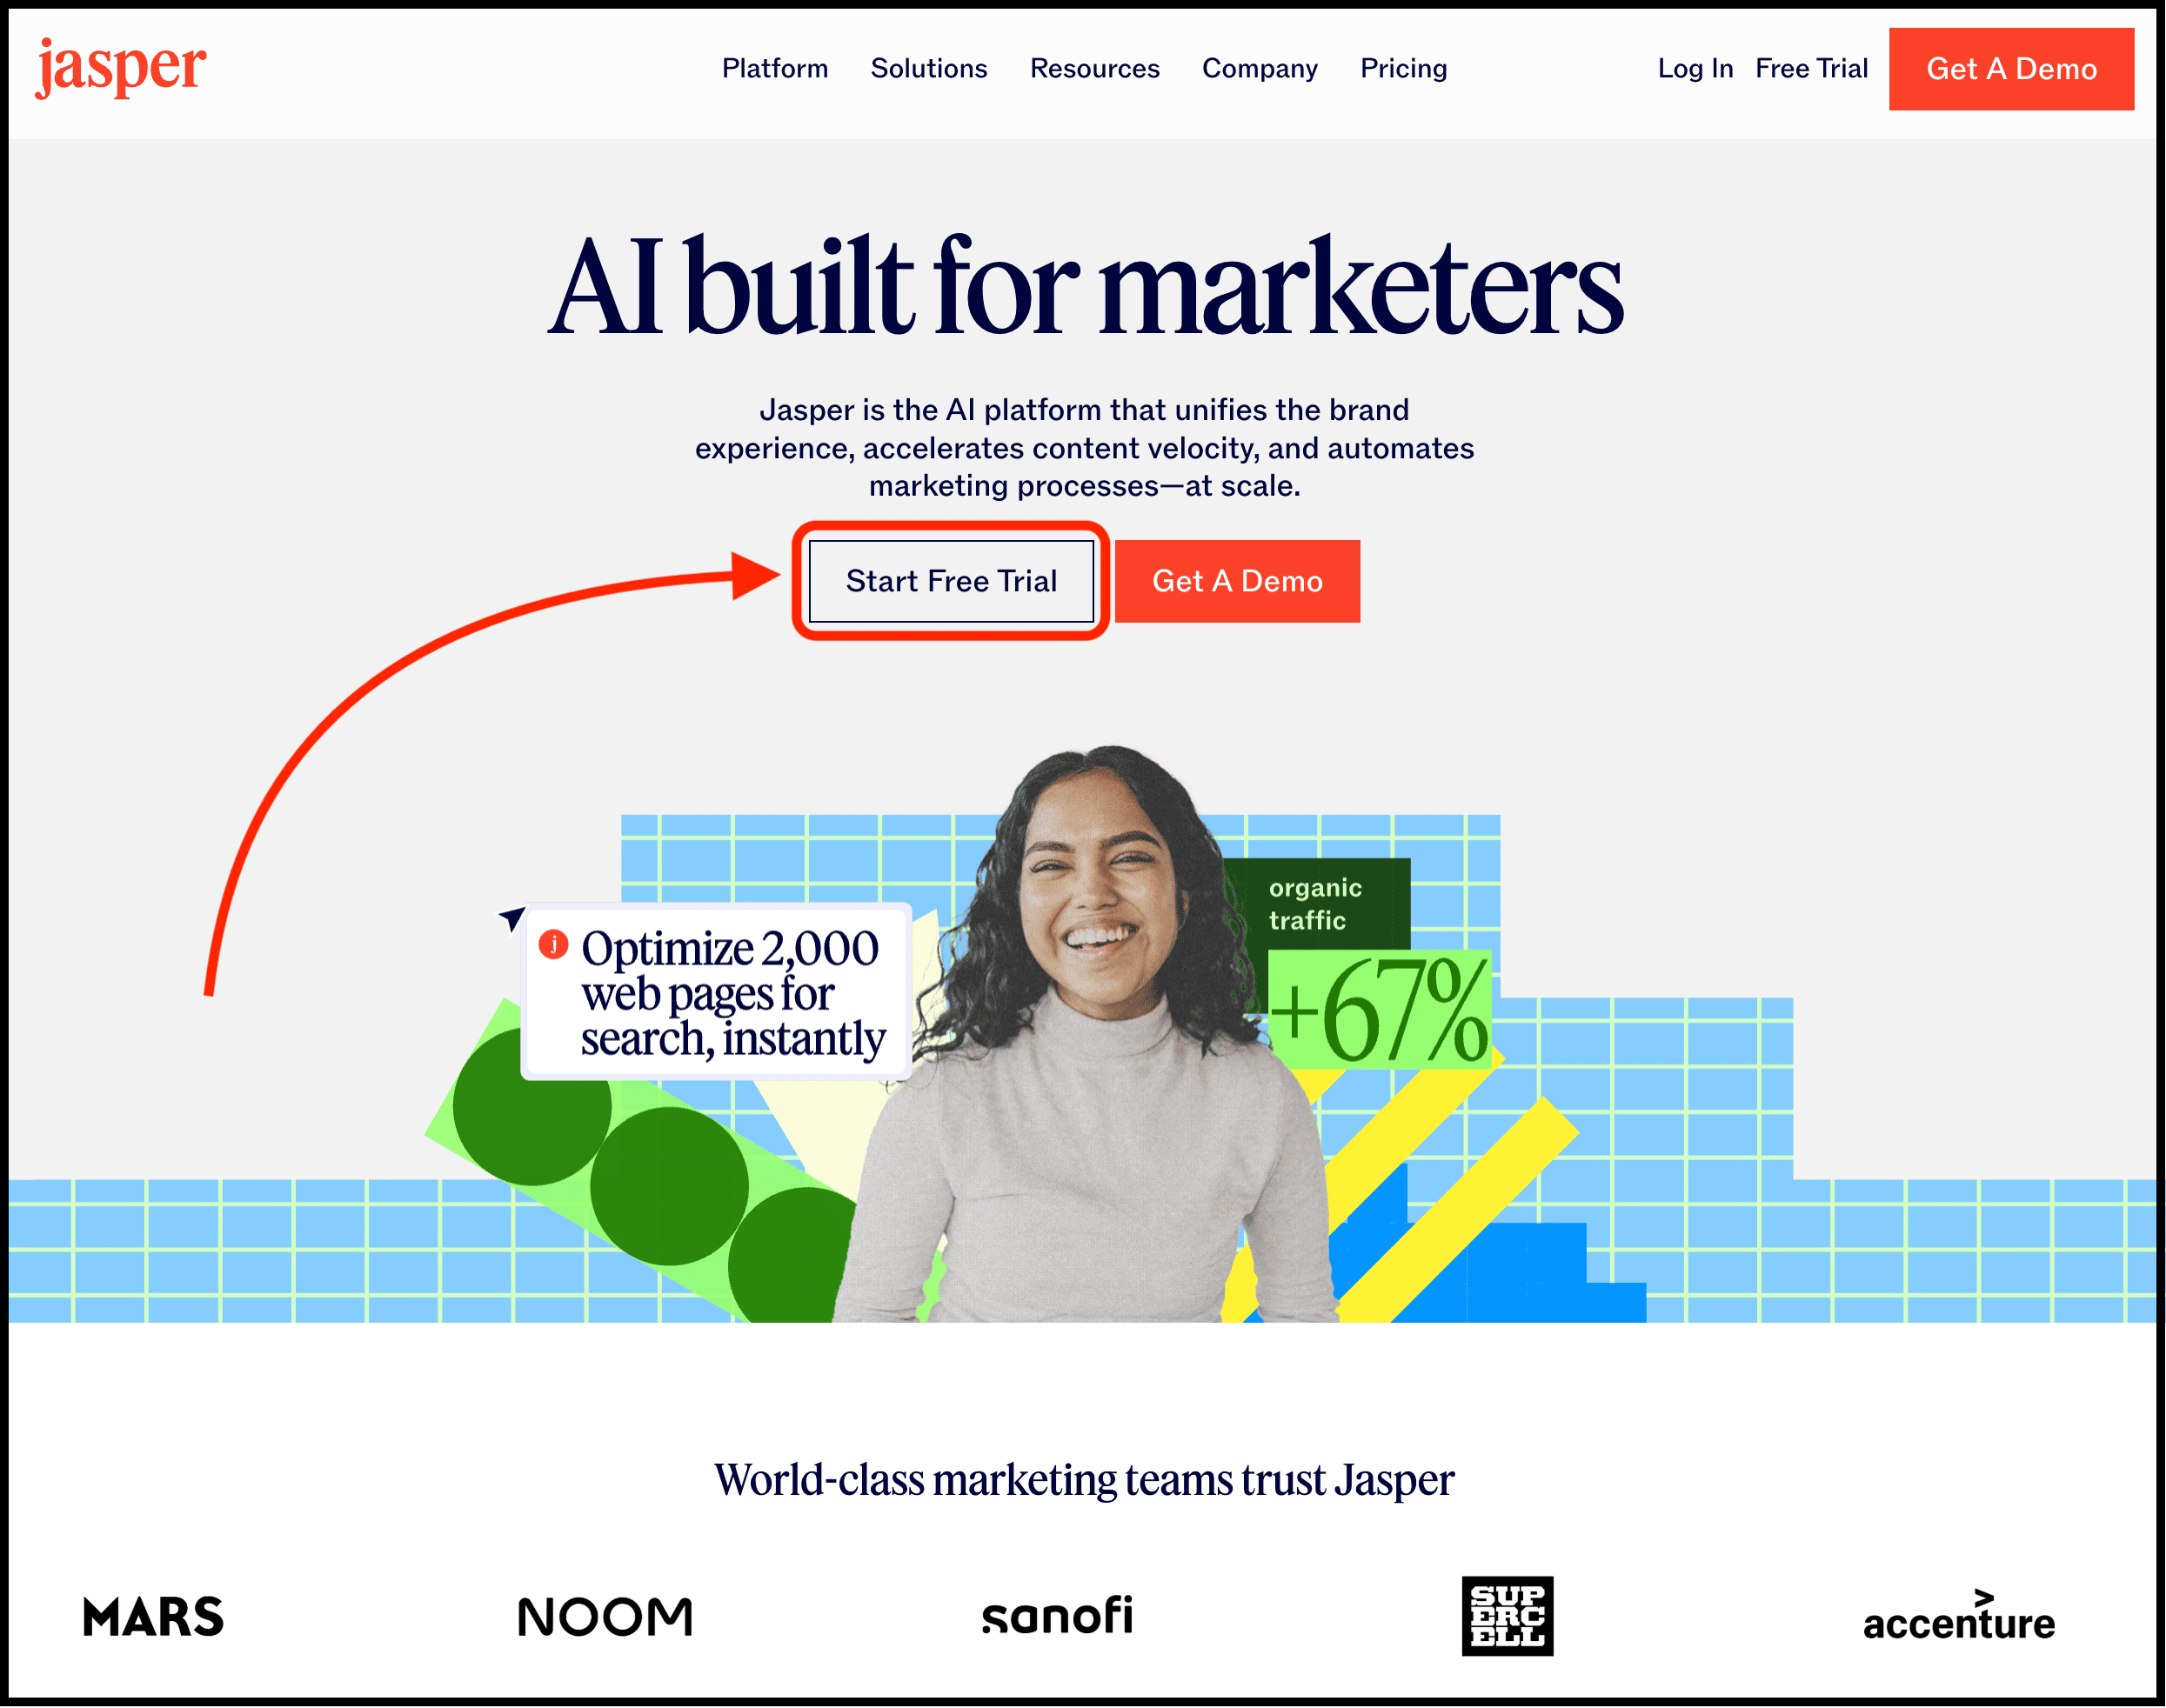
Task: Expand the Resources navigation item
Action: pyautogui.click(x=1095, y=68)
